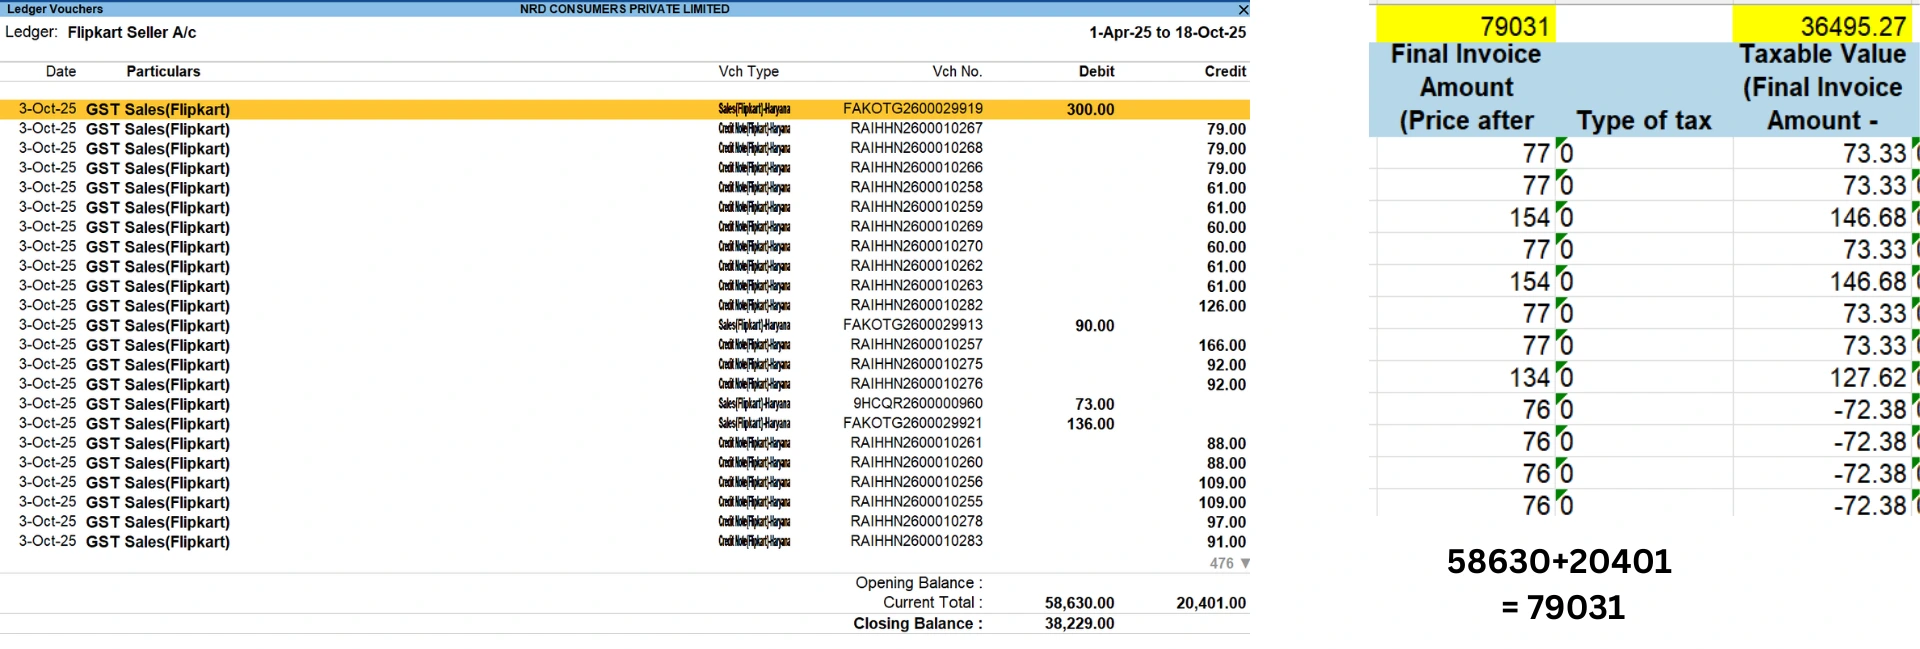Select voucher RAIHHN2600010282
This screenshot has height=649, width=1920.
[x=625, y=306]
